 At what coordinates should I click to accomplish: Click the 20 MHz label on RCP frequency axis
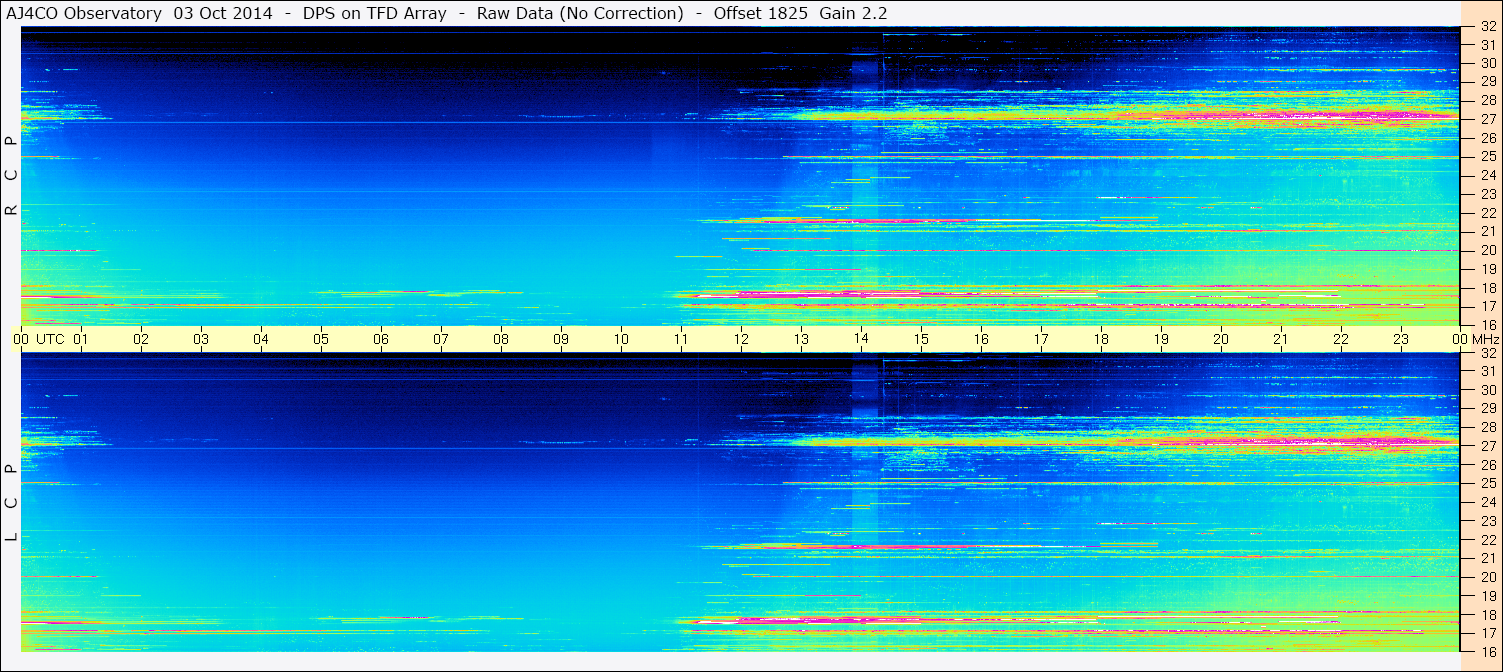[1488, 250]
